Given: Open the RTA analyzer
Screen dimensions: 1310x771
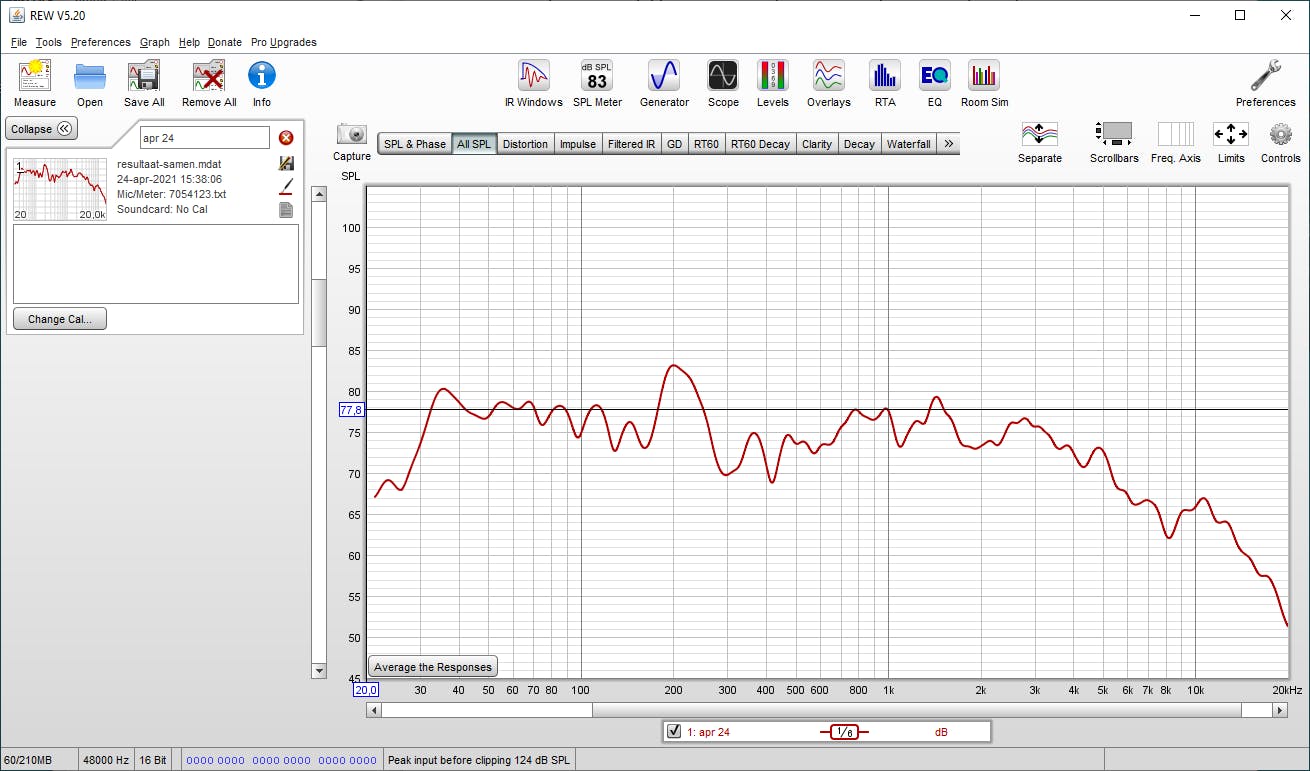Looking at the screenshot, I should coord(884,77).
